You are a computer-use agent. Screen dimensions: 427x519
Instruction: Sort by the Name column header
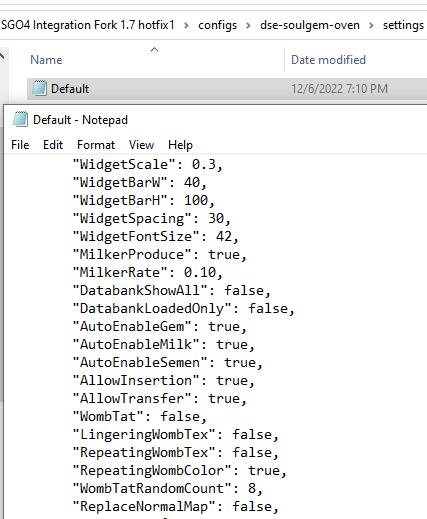(46, 60)
